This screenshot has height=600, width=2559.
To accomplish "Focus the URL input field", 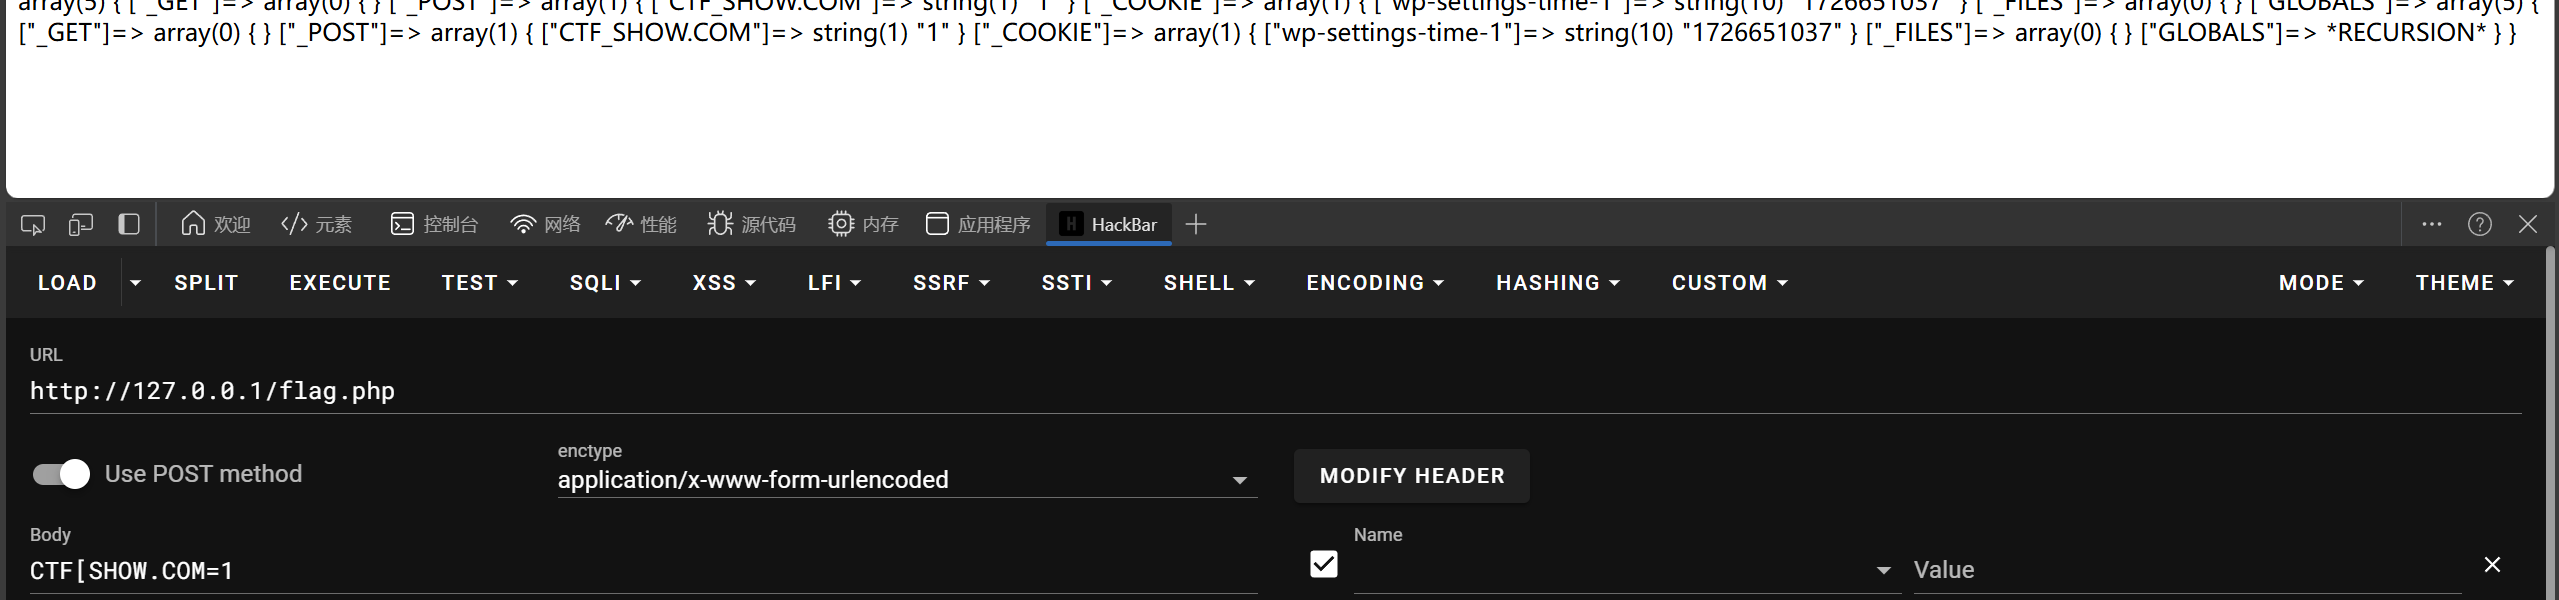I will coord(1275,391).
